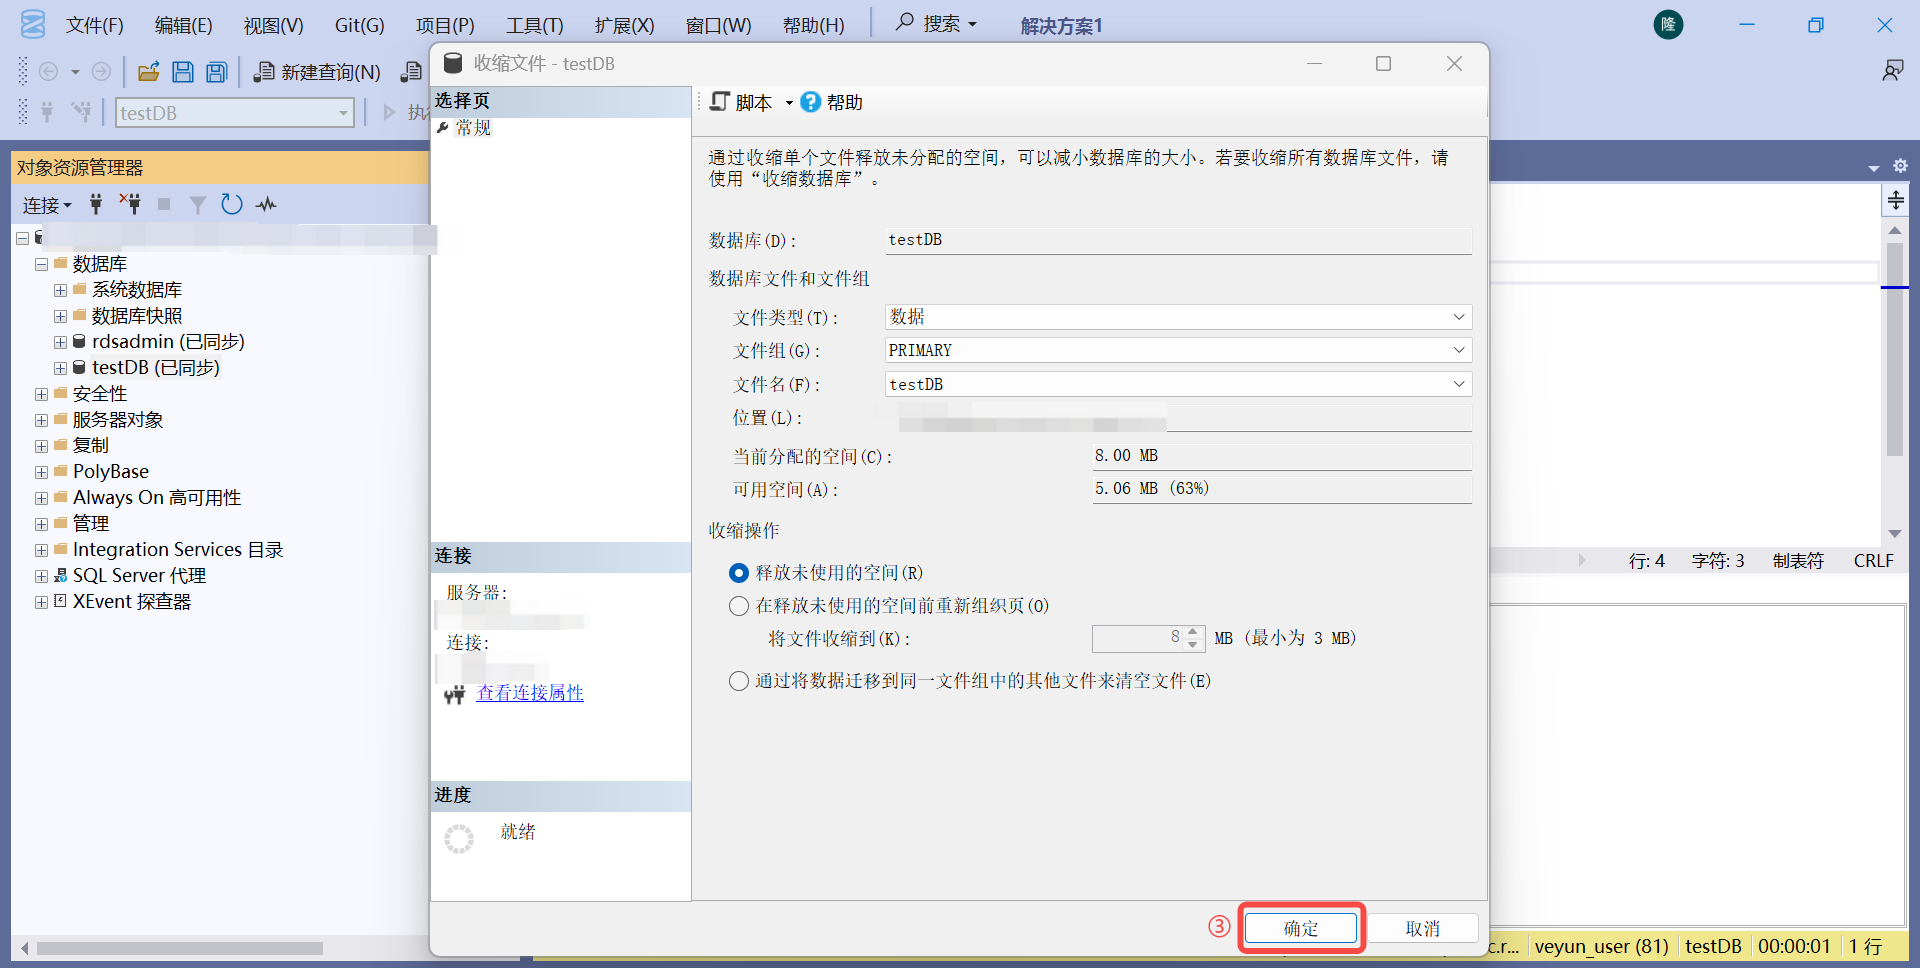The height and width of the screenshot is (968, 1920).
Task: Open the 工具(T) menu
Action: tap(534, 25)
